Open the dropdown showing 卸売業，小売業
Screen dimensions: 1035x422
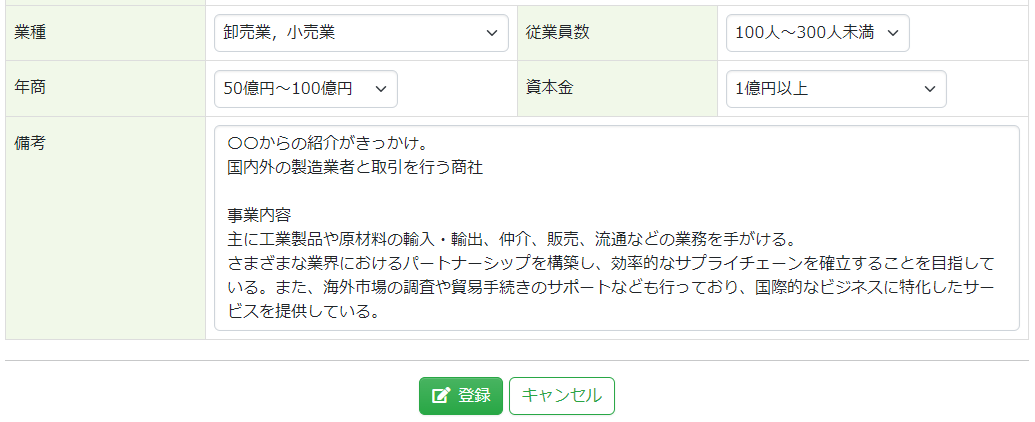point(360,33)
